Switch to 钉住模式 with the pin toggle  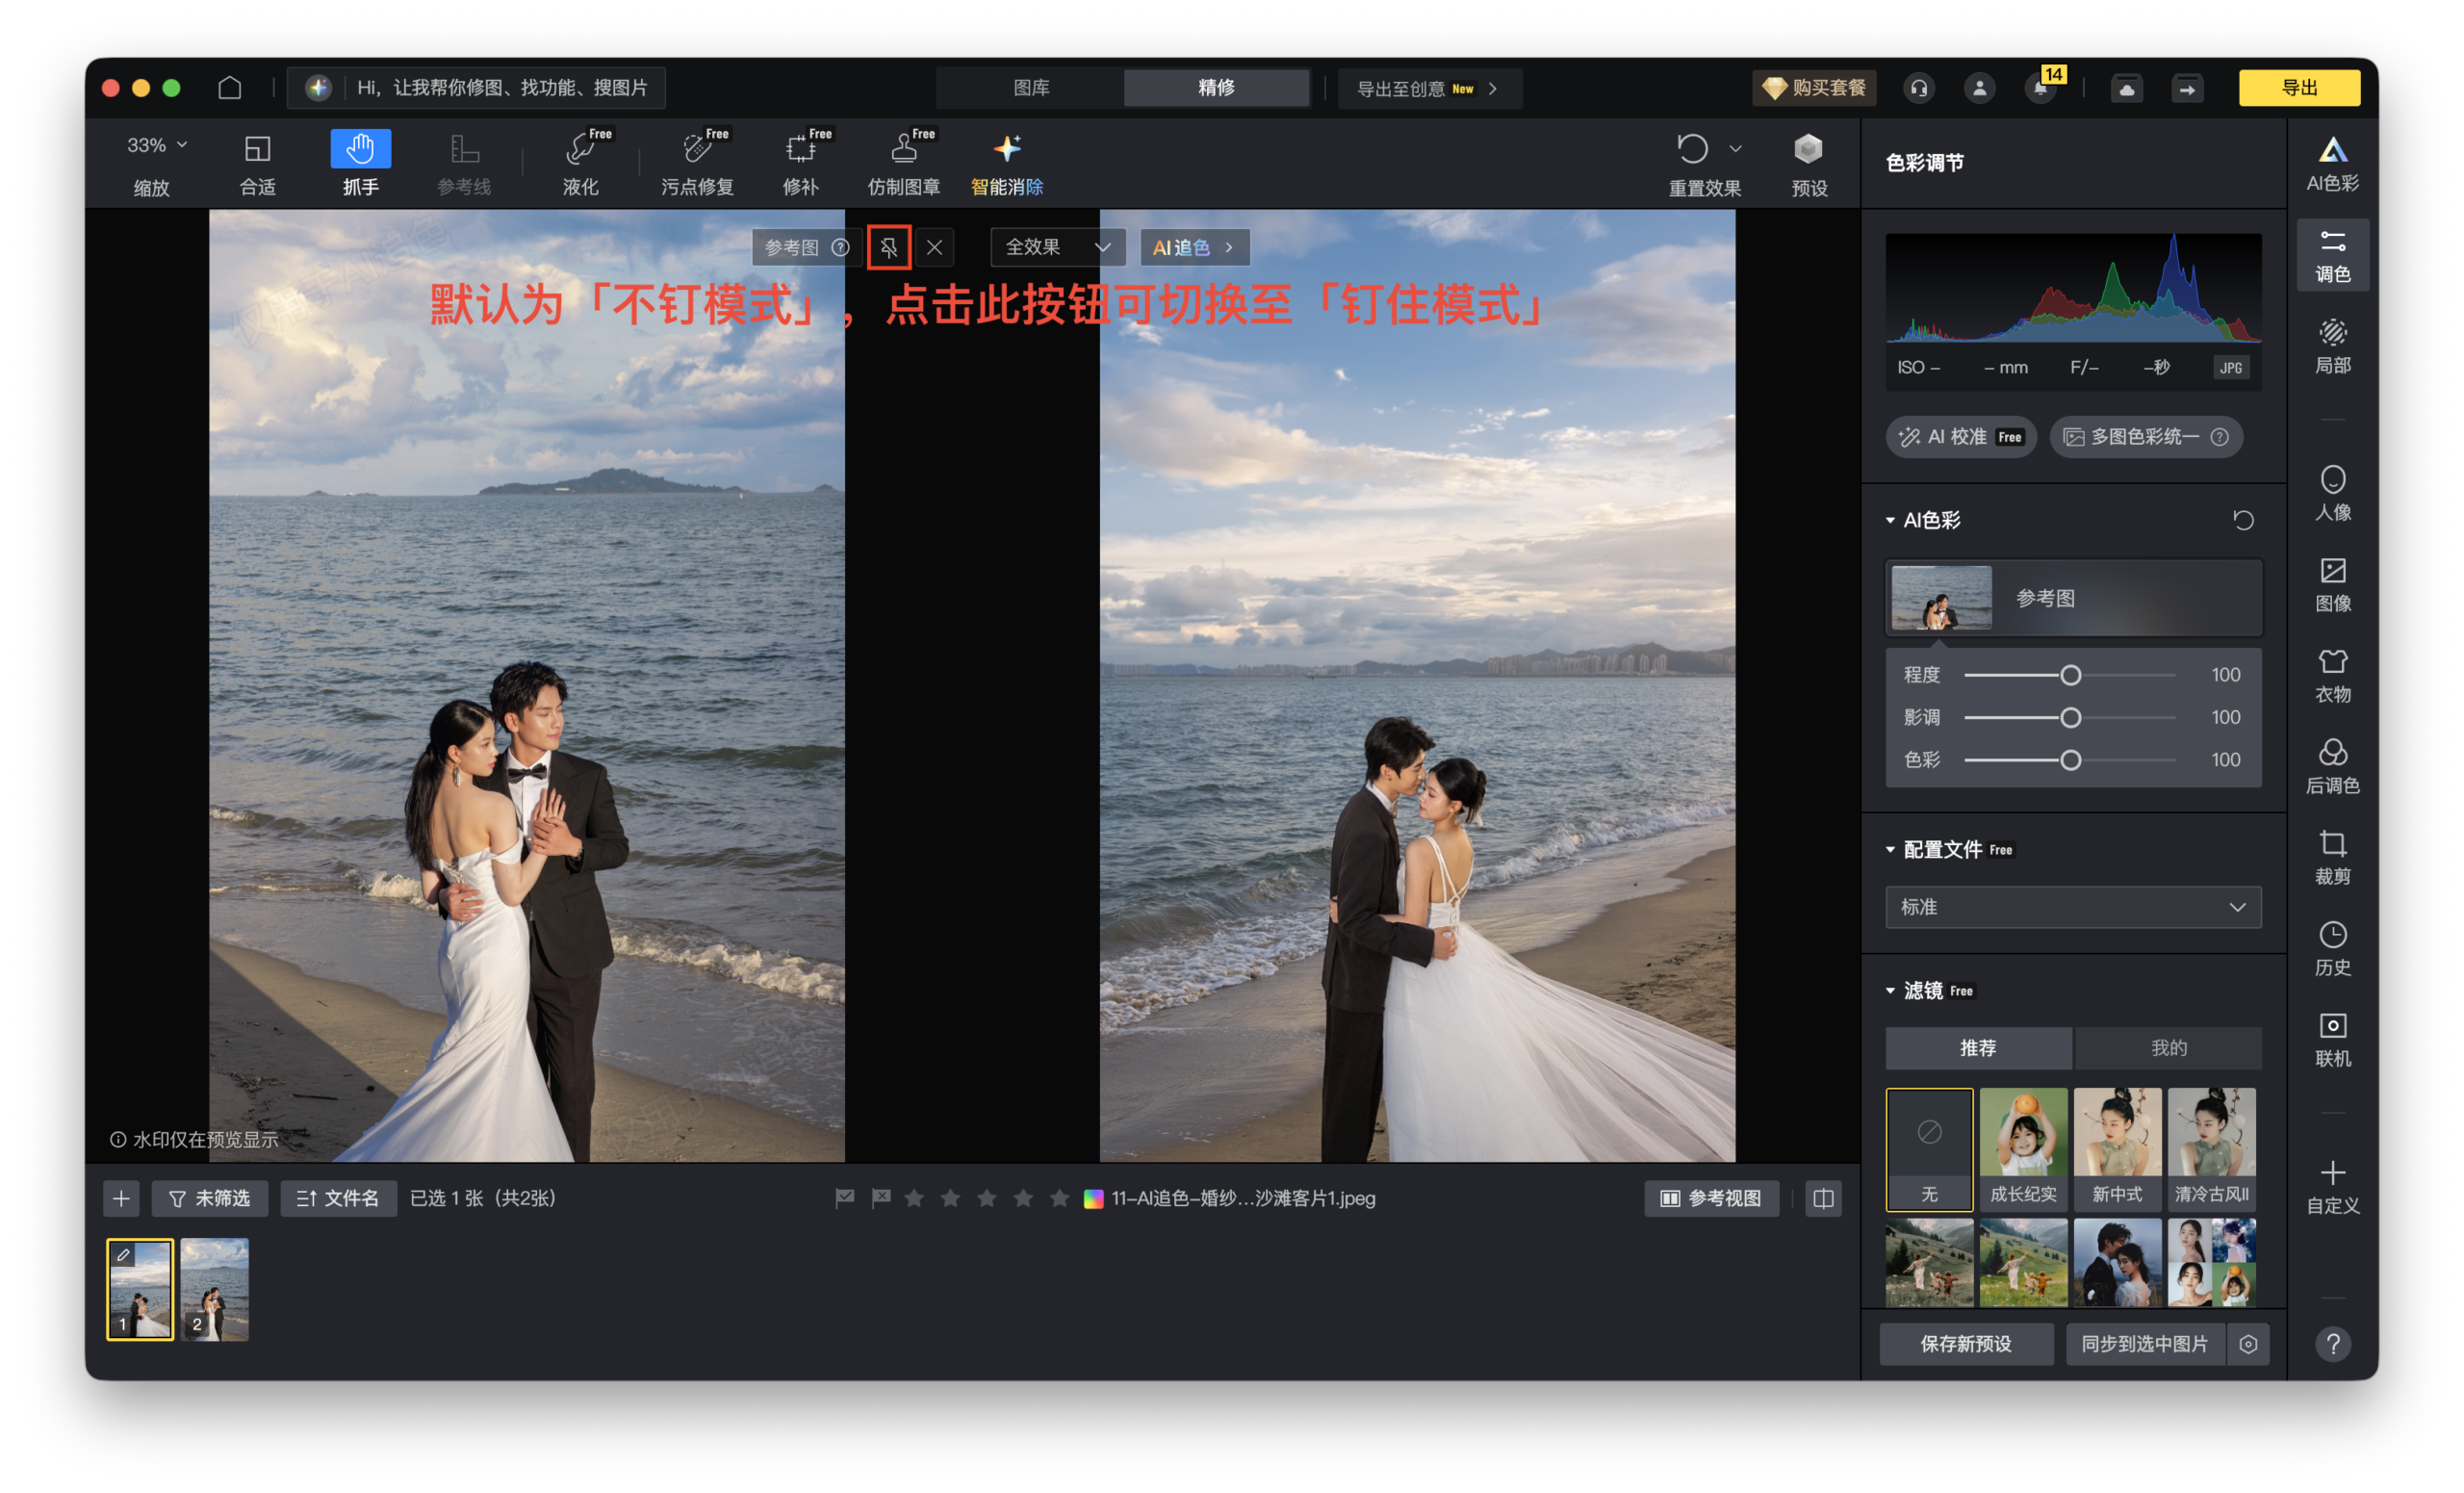coord(889,247)
